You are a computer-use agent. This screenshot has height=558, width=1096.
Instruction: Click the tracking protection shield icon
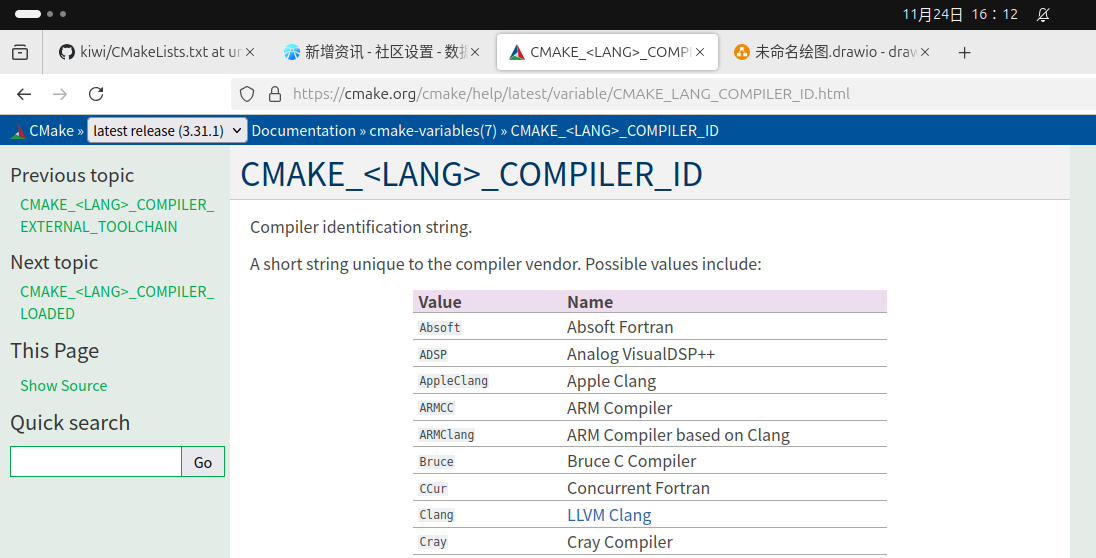(247, 94)
